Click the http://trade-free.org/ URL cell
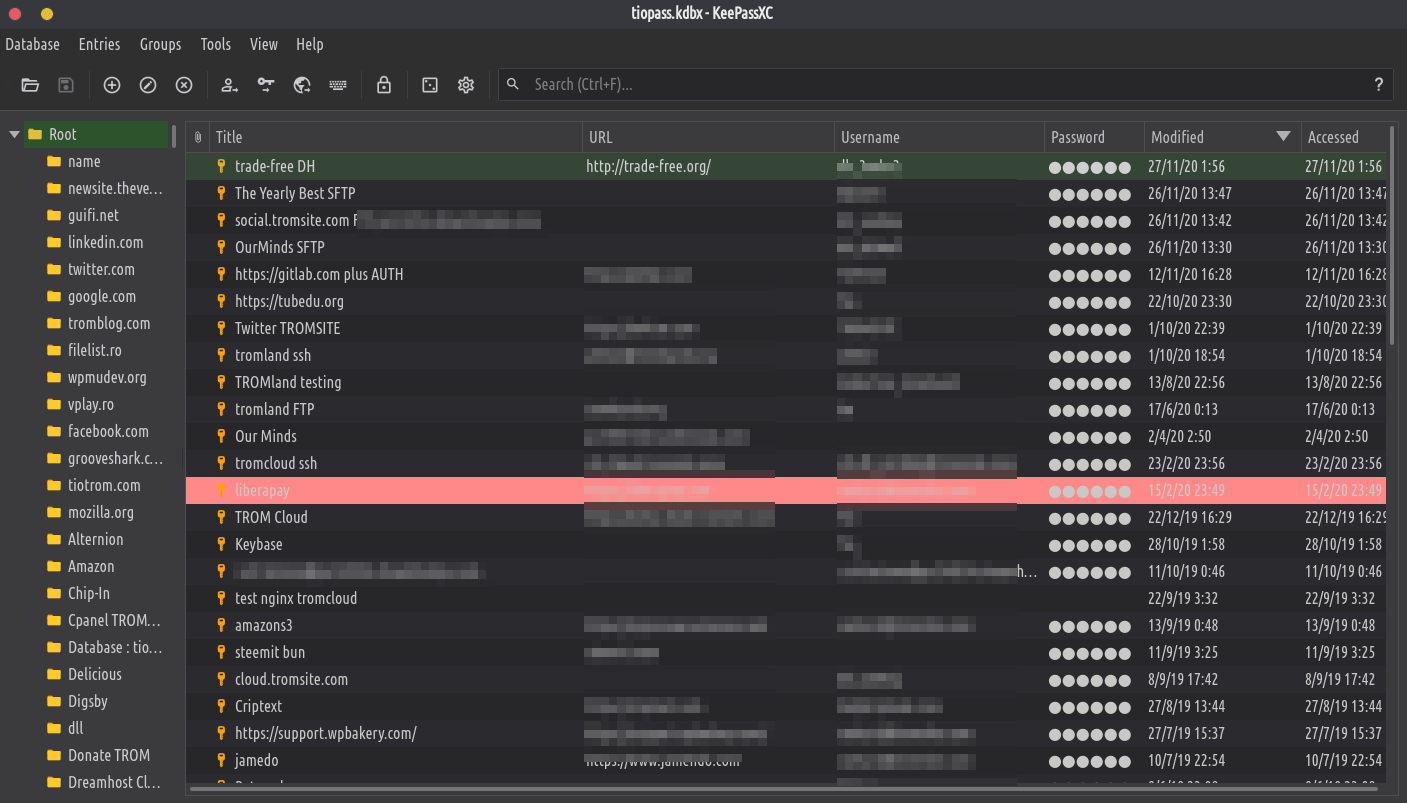 pyautogui.click(x=649, y=166)
